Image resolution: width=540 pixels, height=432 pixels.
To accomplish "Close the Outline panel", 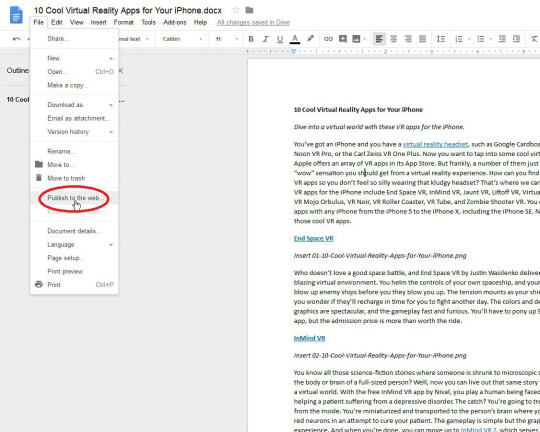I will point(121,71).
